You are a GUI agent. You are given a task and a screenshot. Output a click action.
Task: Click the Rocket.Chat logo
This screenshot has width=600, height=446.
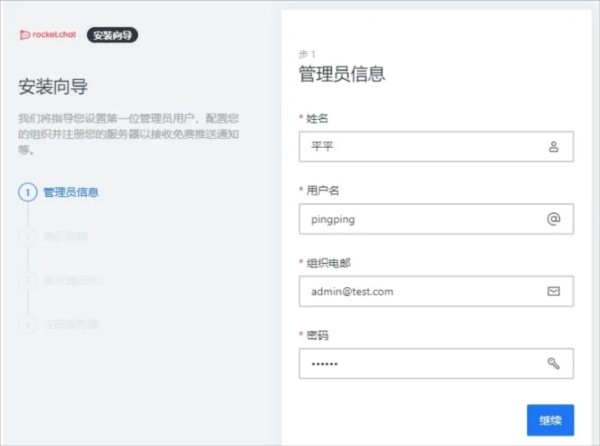click(49, 35)
